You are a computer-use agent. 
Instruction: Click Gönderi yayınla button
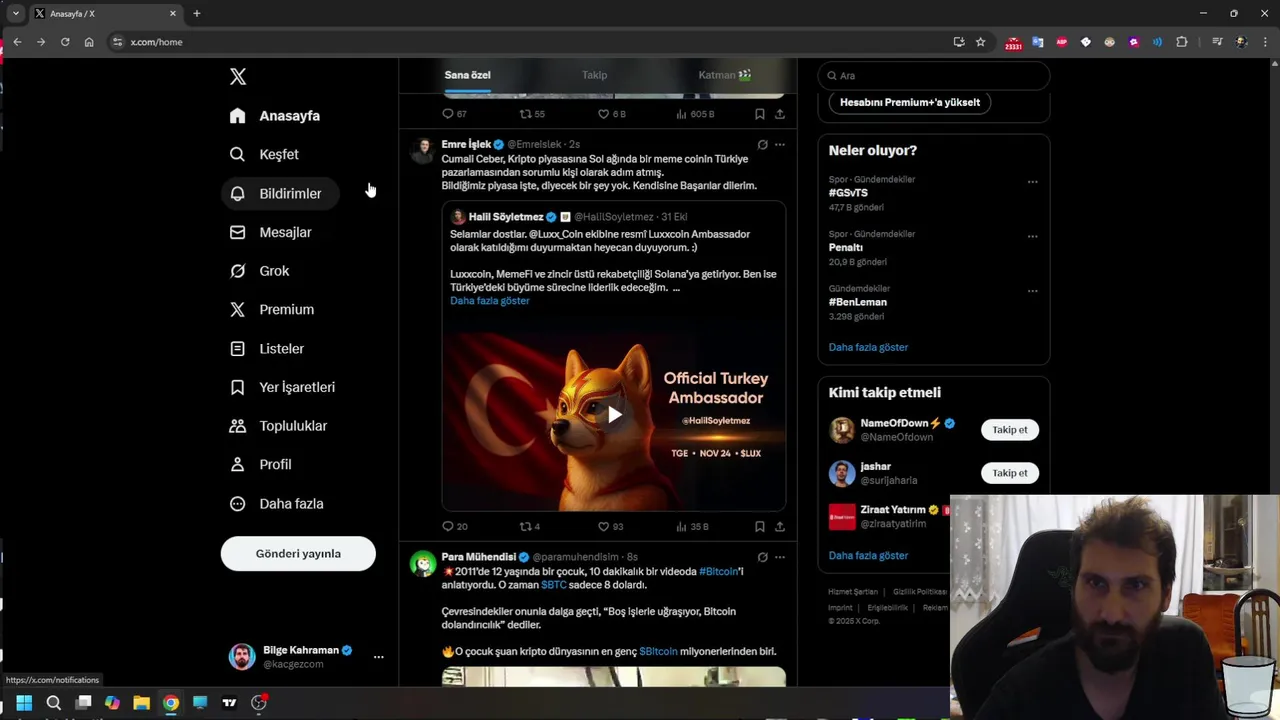tap(298, 553)
